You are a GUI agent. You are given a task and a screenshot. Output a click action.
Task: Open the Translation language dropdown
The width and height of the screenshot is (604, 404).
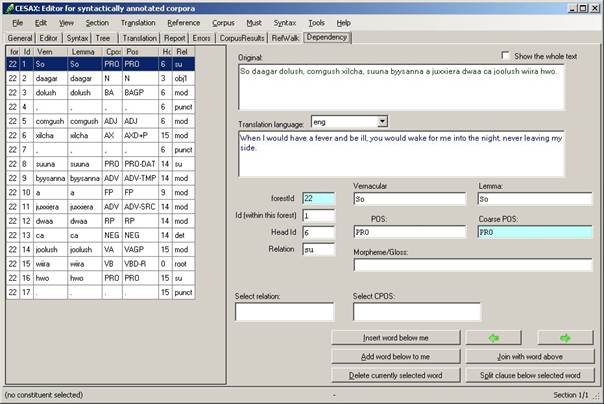tap(382, 121)
